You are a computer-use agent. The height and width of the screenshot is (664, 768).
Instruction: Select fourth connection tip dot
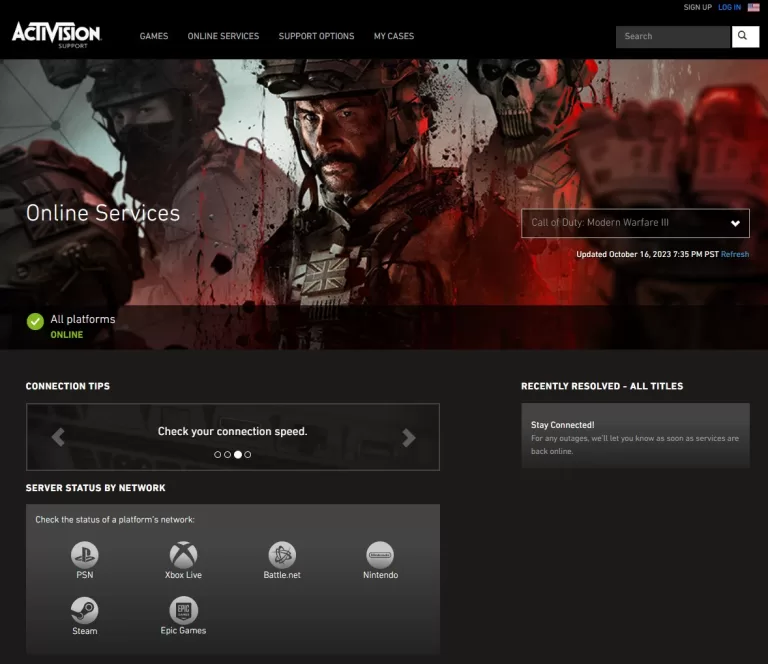(x=247, y=454)
